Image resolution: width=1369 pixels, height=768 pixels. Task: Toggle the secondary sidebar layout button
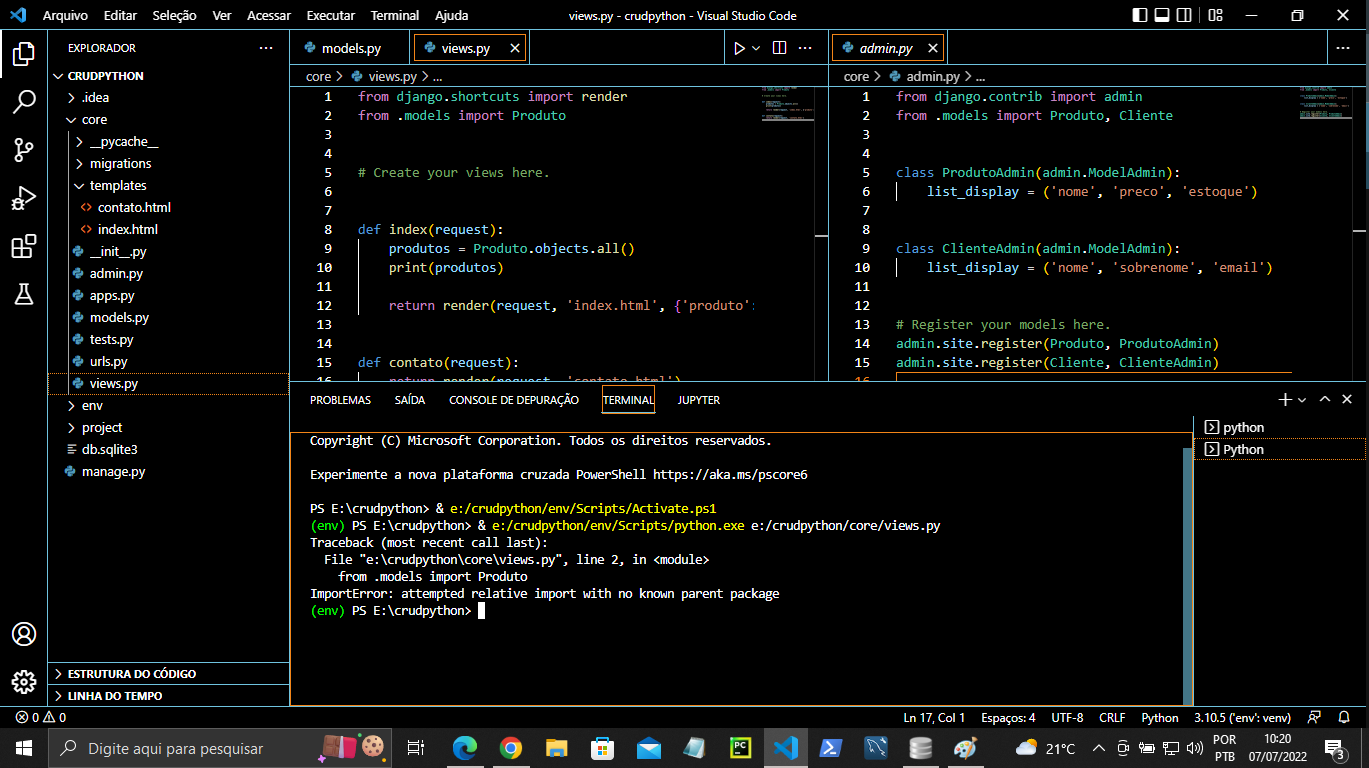(x=1184, y=15)
